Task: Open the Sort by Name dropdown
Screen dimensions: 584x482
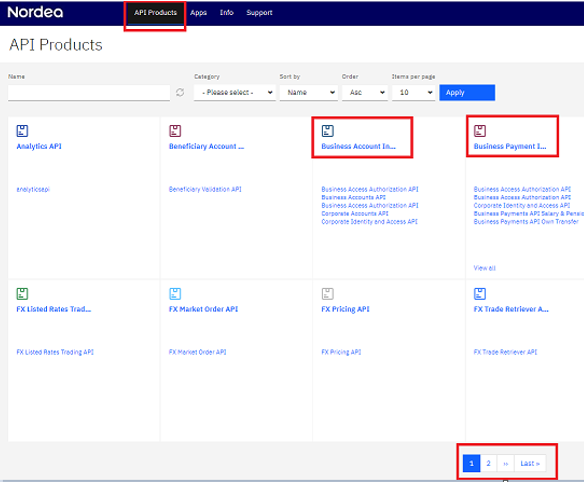Action: [x=309, y=92]
